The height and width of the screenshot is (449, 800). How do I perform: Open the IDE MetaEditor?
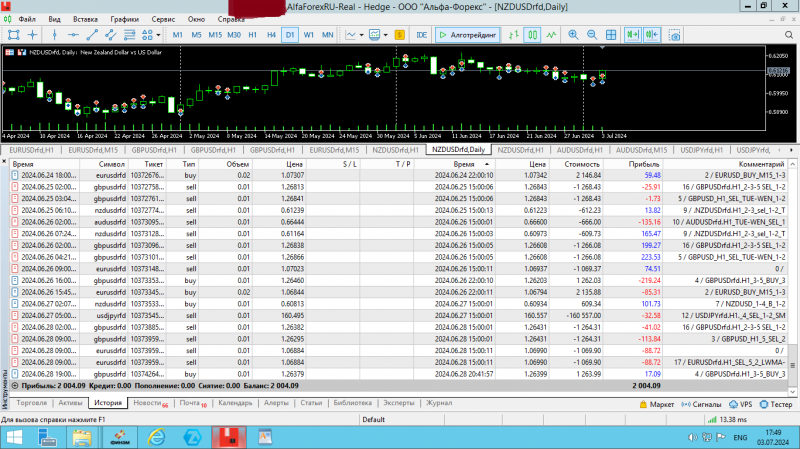(x=422, y=35)
